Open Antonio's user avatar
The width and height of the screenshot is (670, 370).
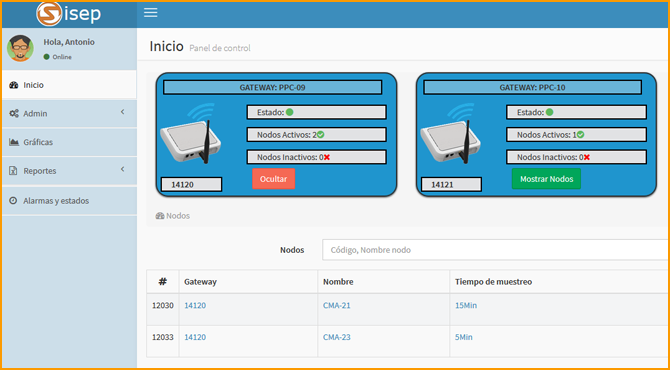tap(20, 48)
